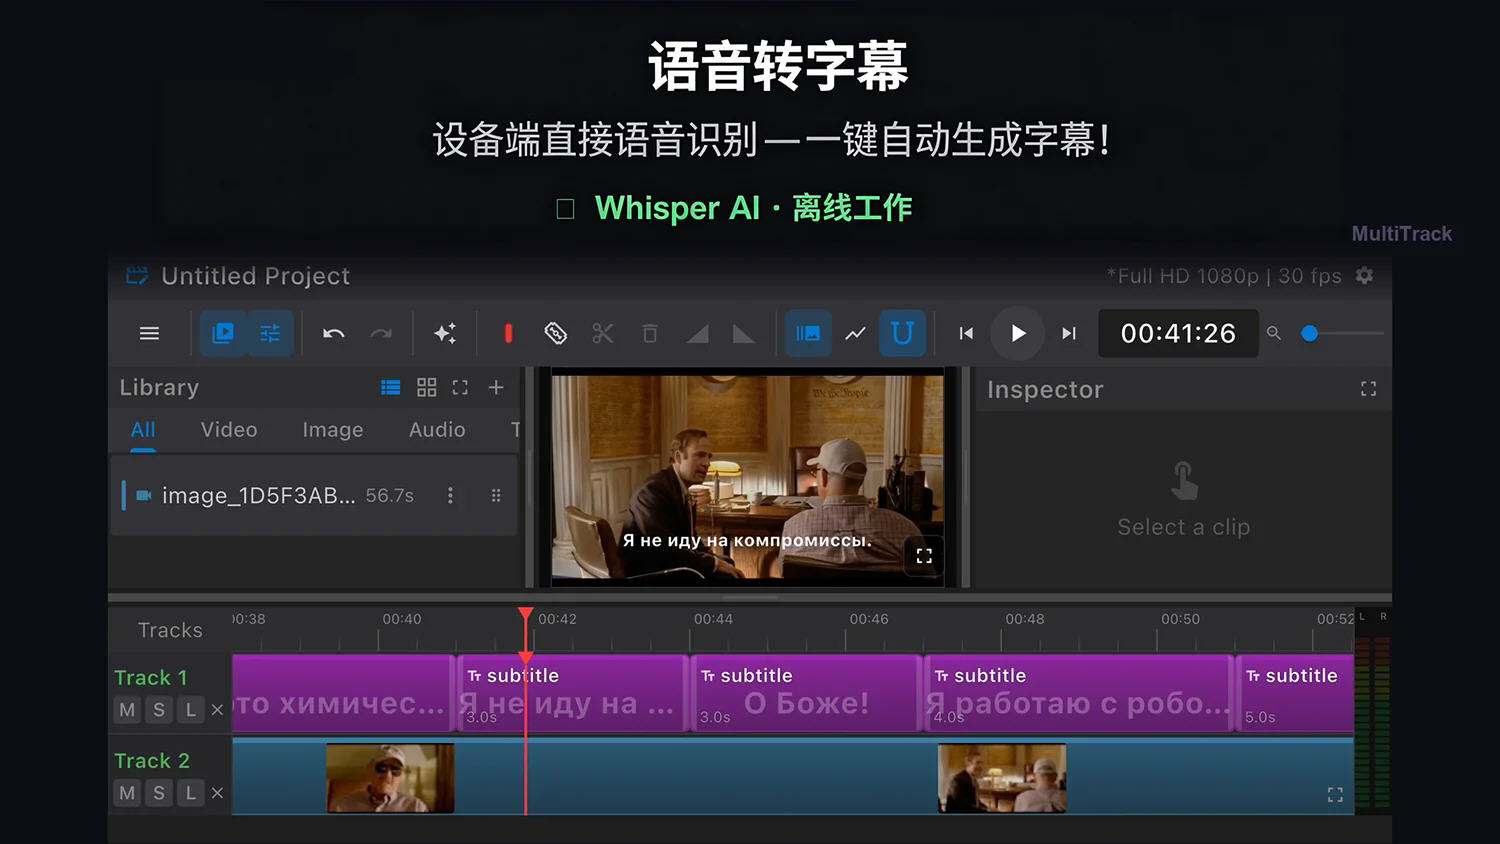
Task: Delete the selected clip with trash icon
Action: (649, 333)
